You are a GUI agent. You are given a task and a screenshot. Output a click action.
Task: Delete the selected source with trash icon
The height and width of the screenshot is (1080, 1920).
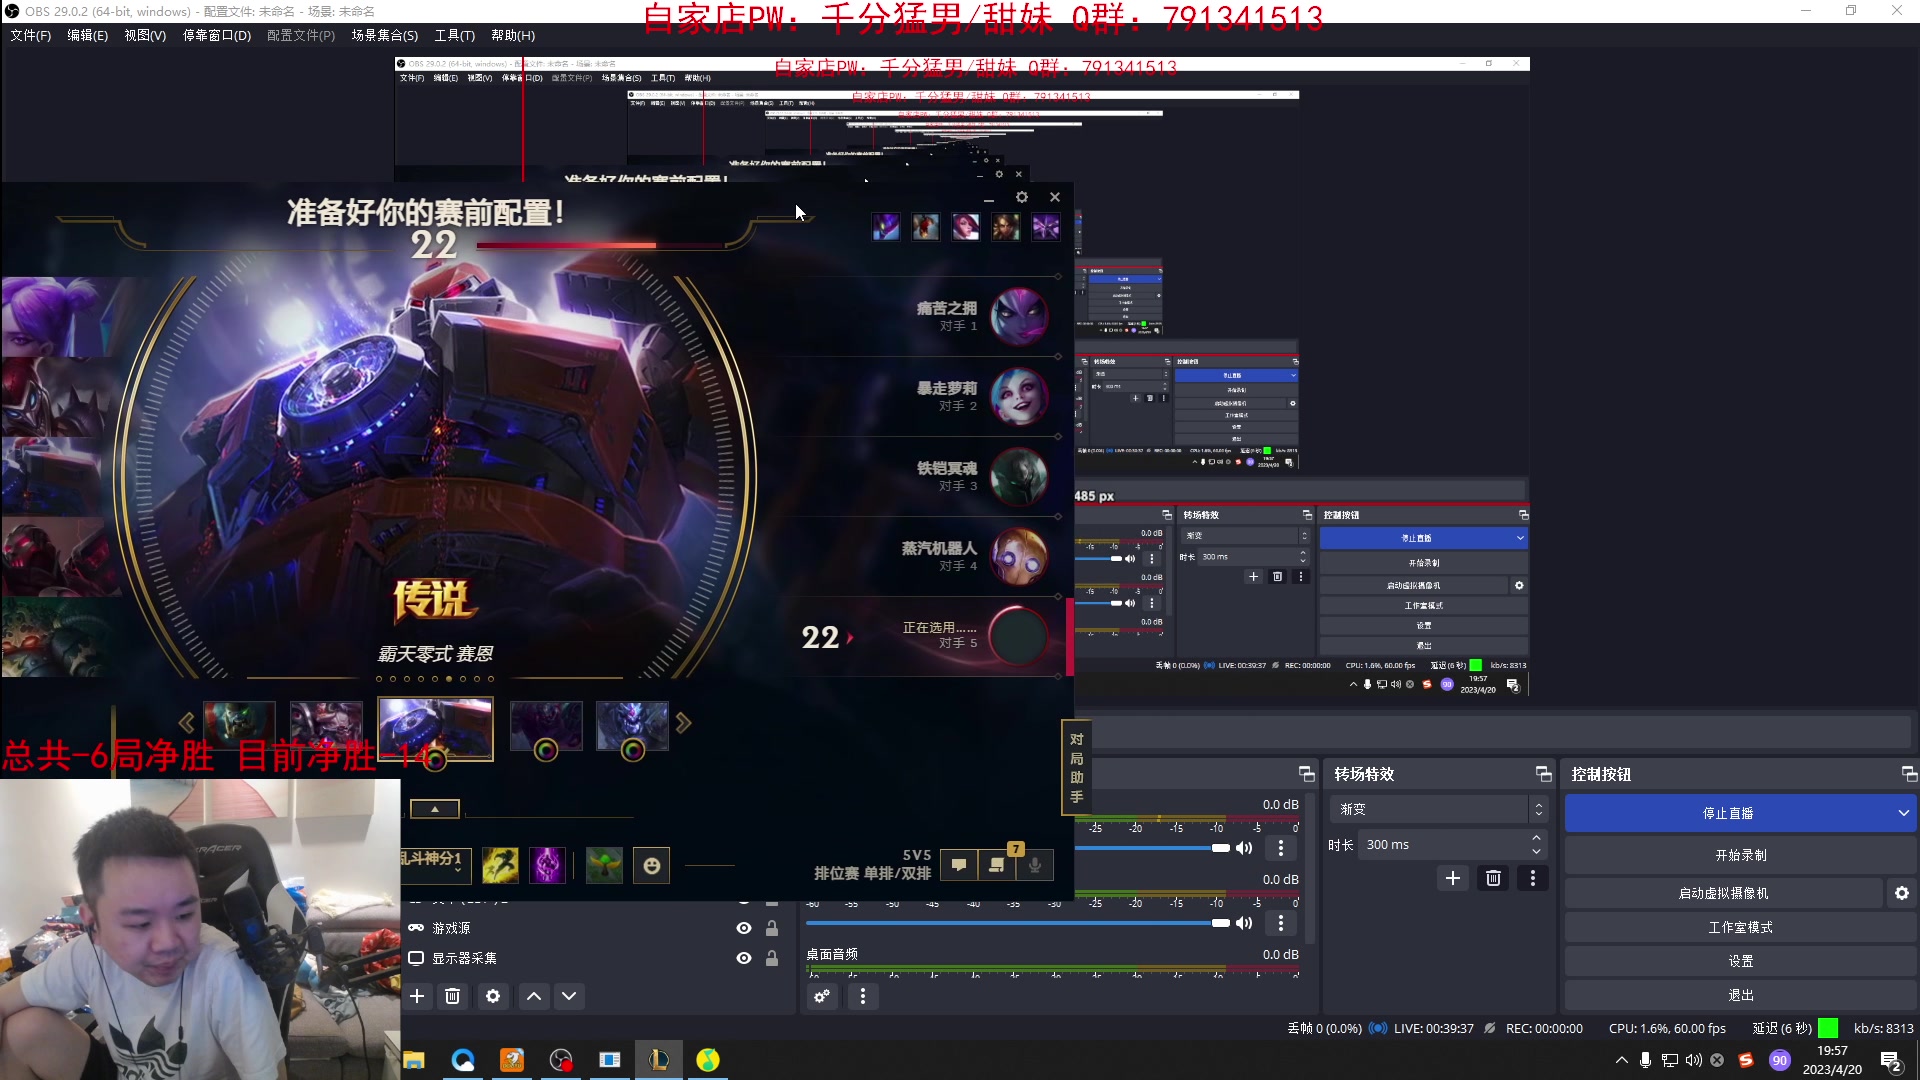click(x=453, y=996)
